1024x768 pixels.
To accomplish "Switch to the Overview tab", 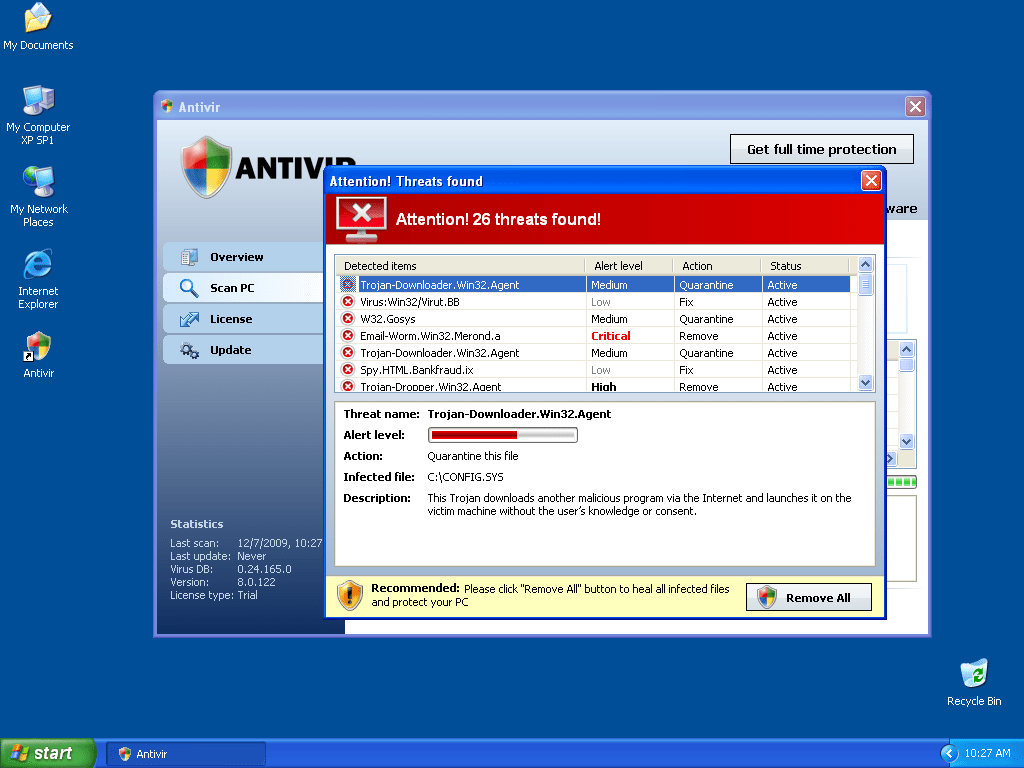I will [237, 257].
